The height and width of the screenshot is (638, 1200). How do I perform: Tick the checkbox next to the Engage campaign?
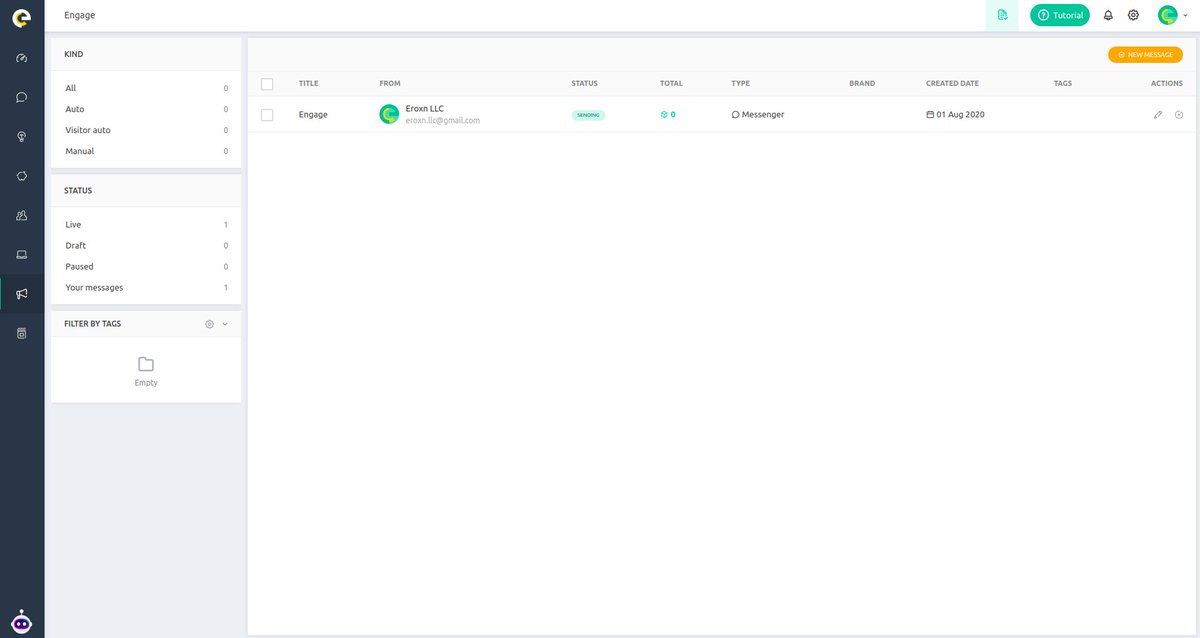point(267,114)
